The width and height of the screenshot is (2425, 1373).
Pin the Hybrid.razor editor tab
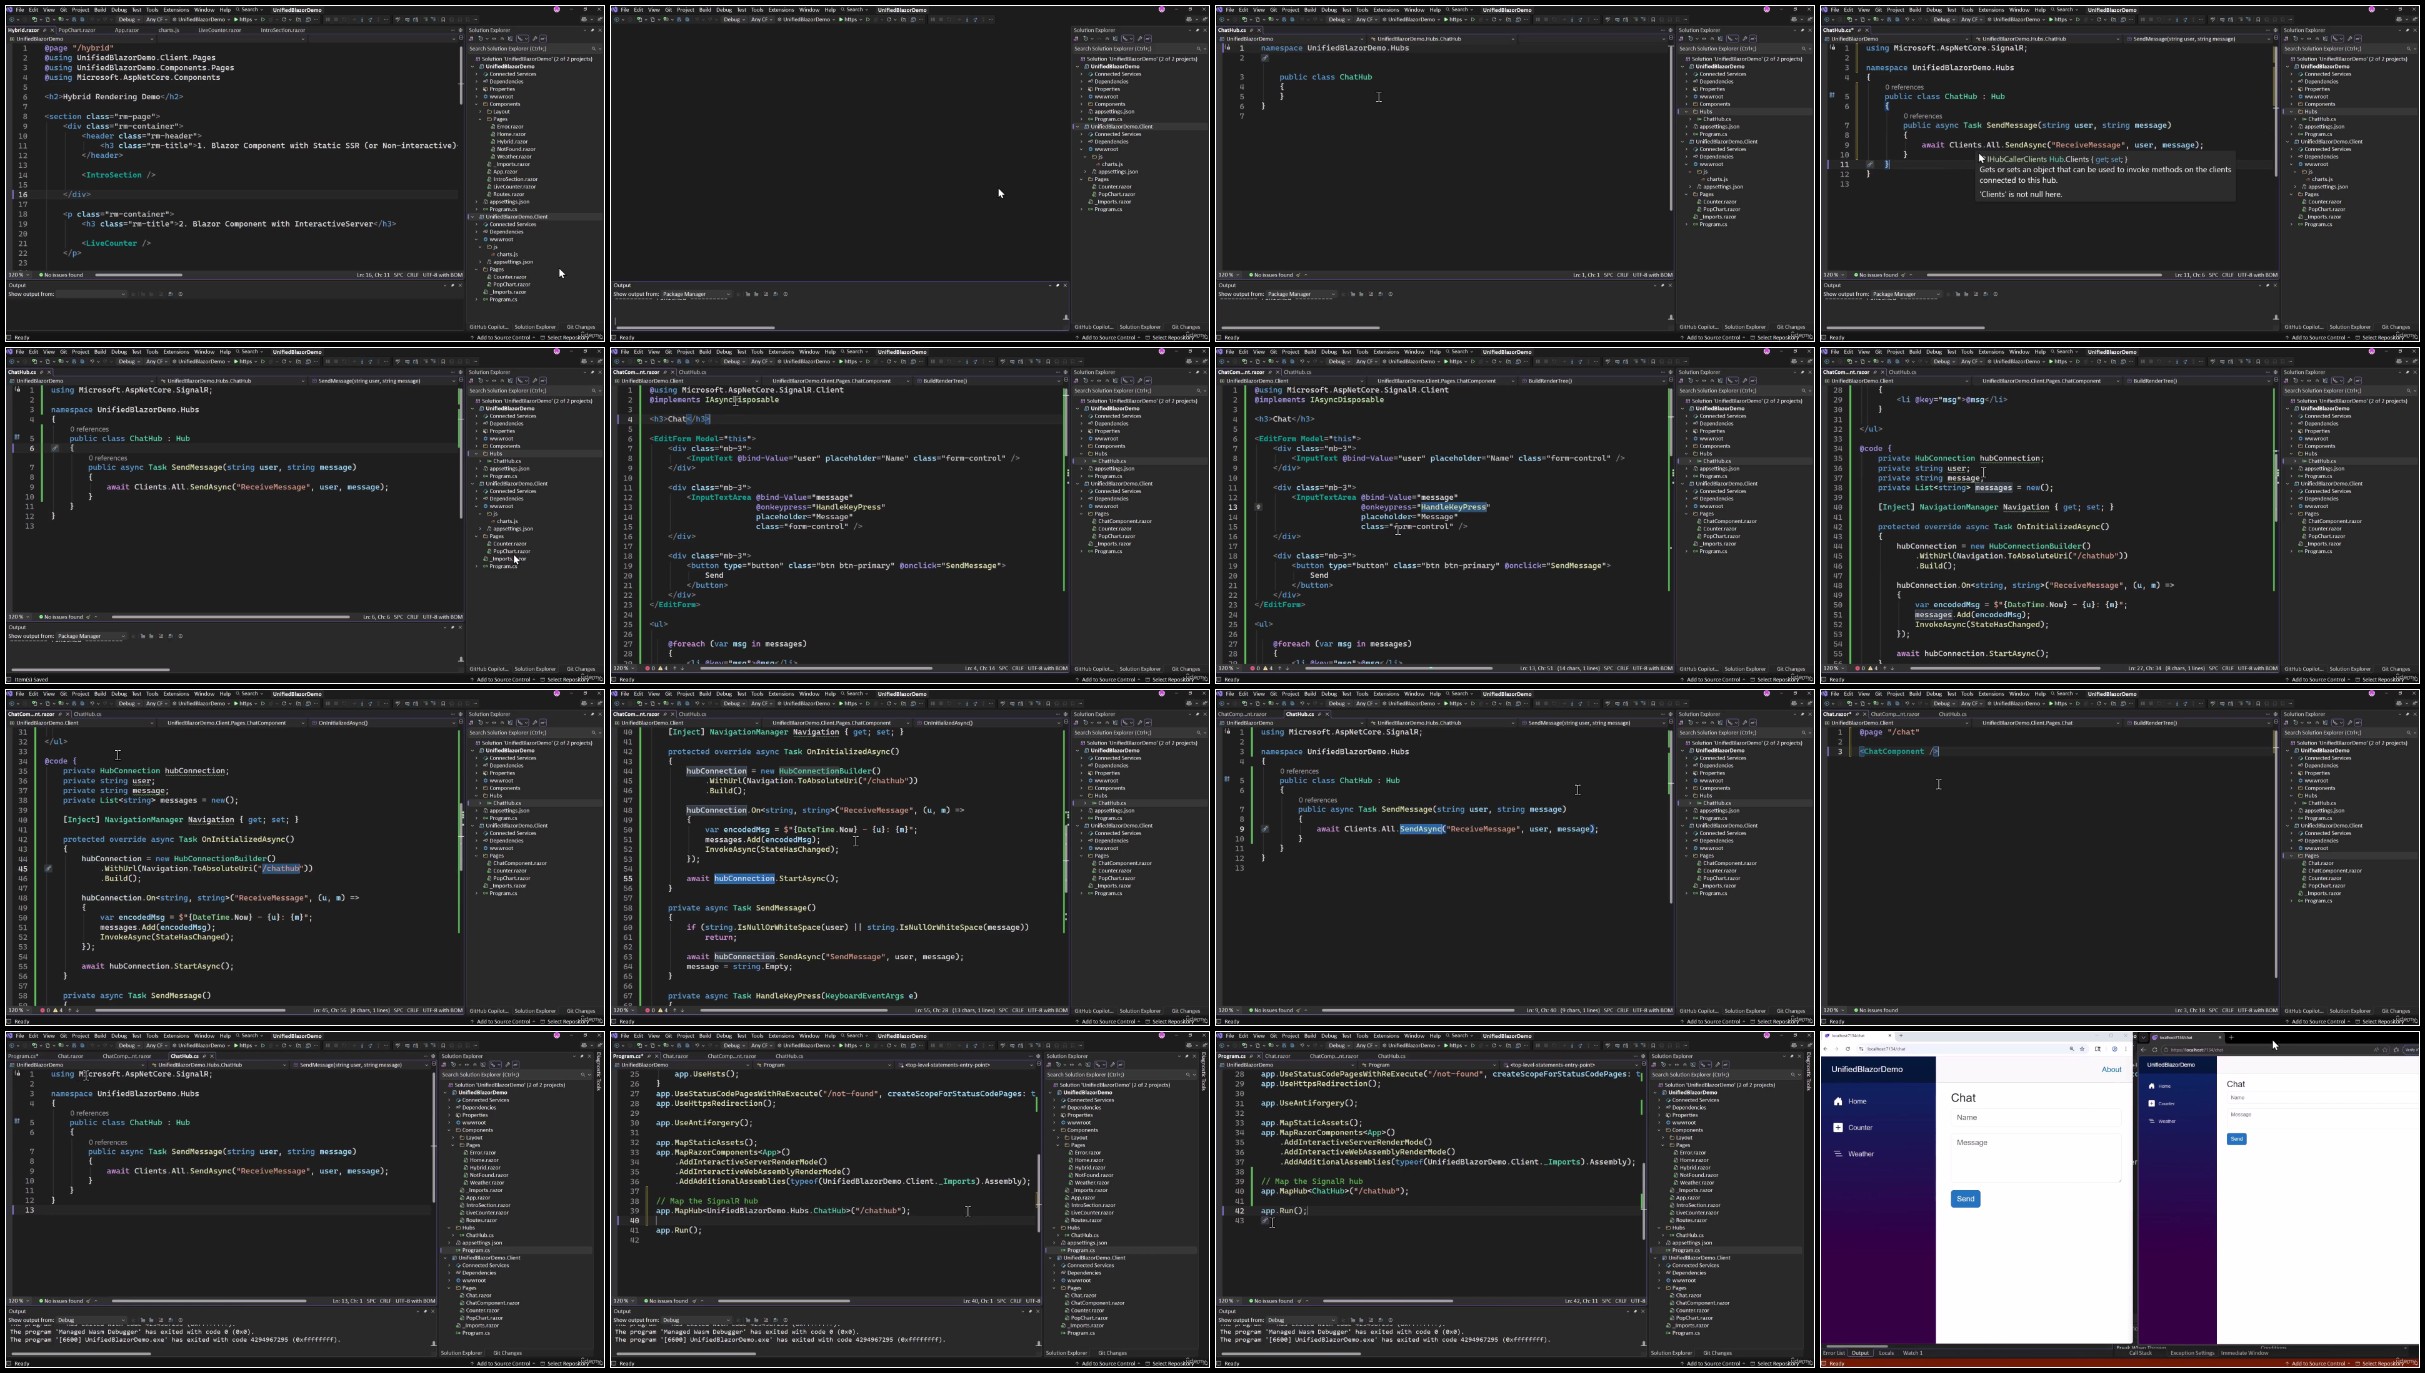(x=44, y=30)
